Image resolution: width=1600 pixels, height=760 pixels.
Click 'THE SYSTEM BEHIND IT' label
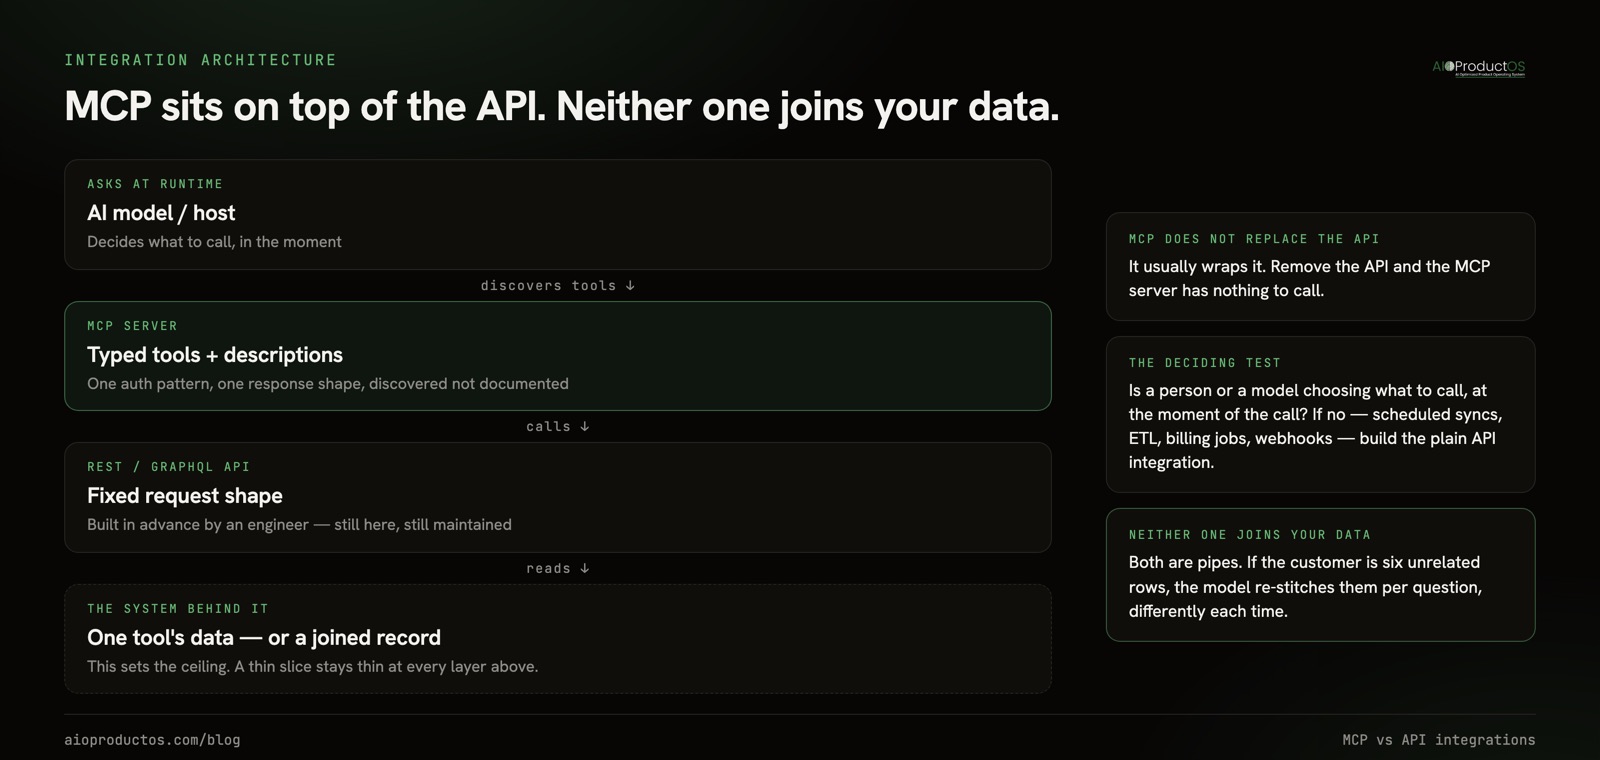(x=178, y=609)
